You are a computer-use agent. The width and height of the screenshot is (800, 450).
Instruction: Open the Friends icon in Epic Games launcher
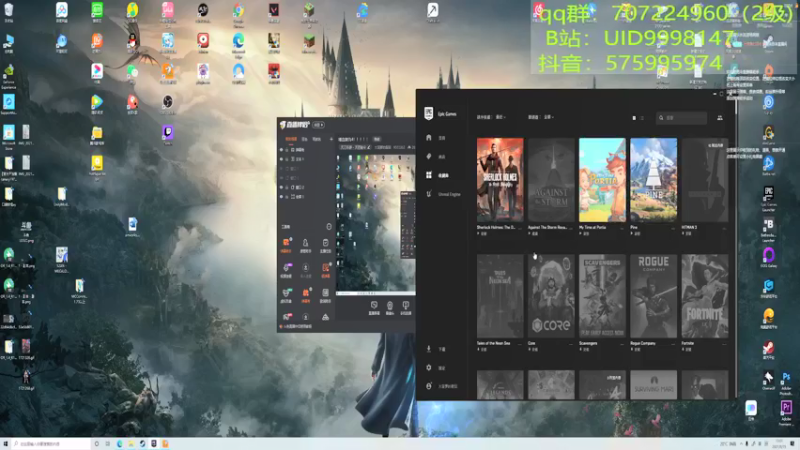pos(720,118)
